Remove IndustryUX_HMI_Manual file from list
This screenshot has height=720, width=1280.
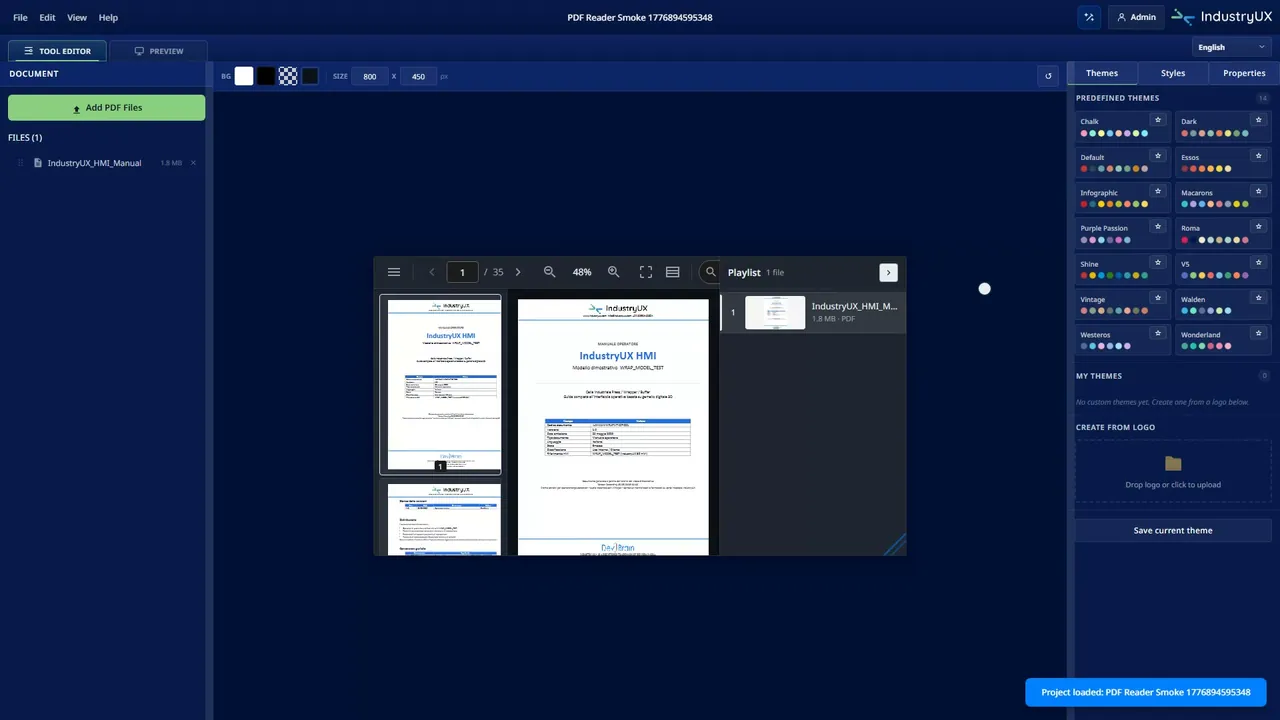point(193,163)
